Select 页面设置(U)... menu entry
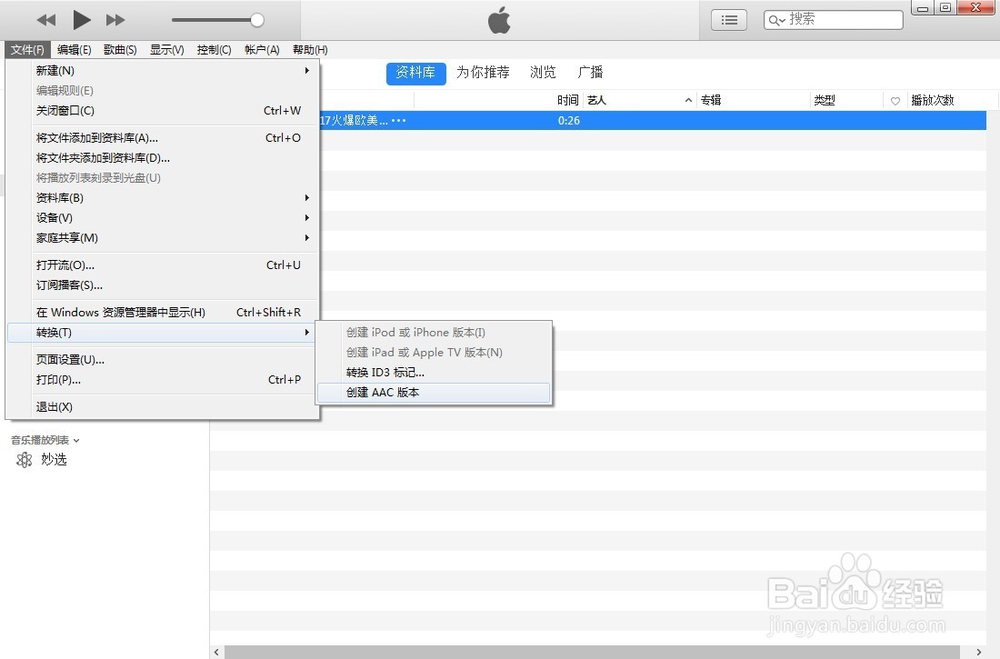Viewport: 1000px width, 659px height. point(163,359)
